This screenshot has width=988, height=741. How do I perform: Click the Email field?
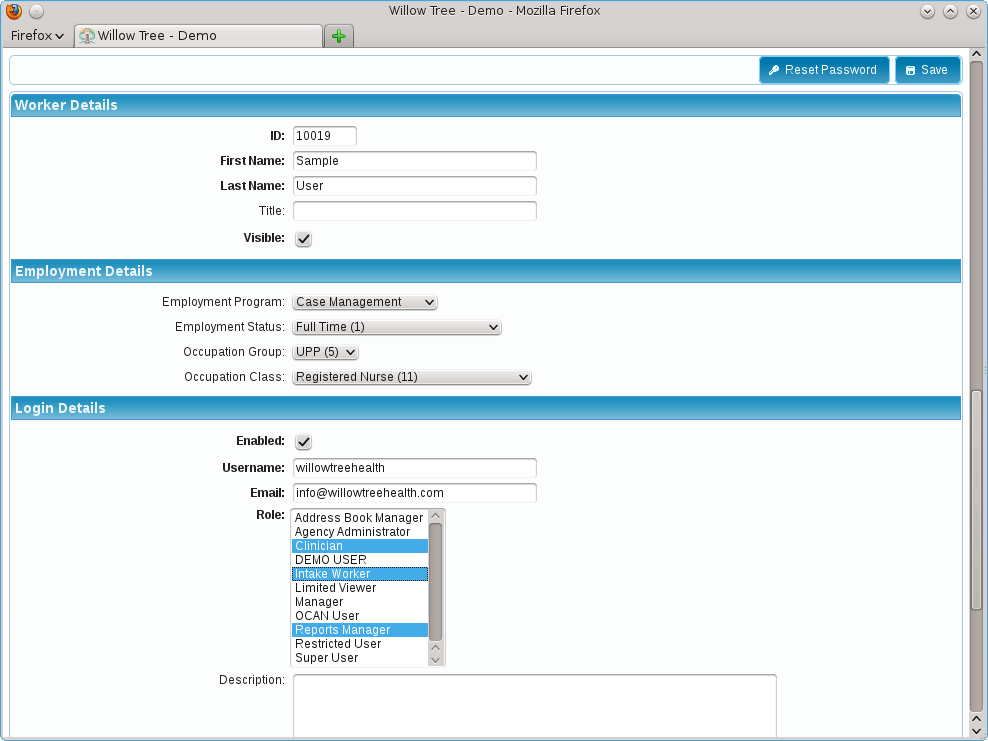(x=415, y=493)
